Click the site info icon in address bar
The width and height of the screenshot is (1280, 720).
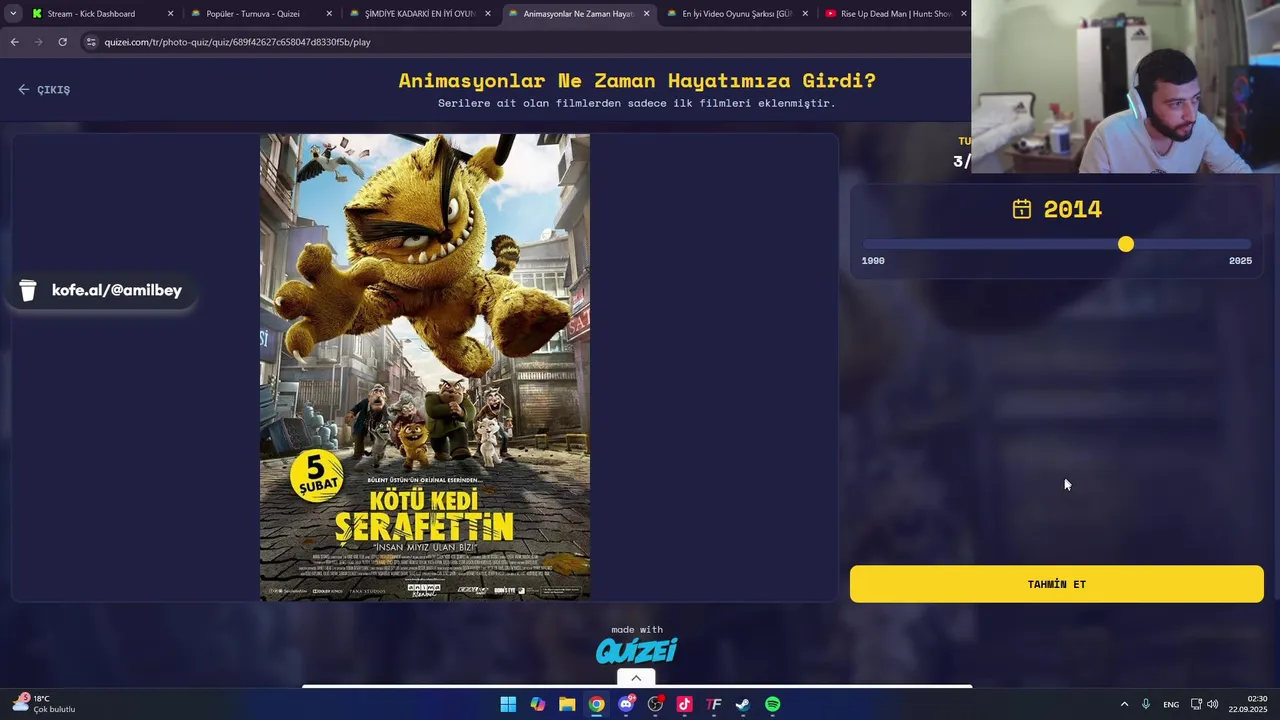pyautogui.click(x=91, y=42)
